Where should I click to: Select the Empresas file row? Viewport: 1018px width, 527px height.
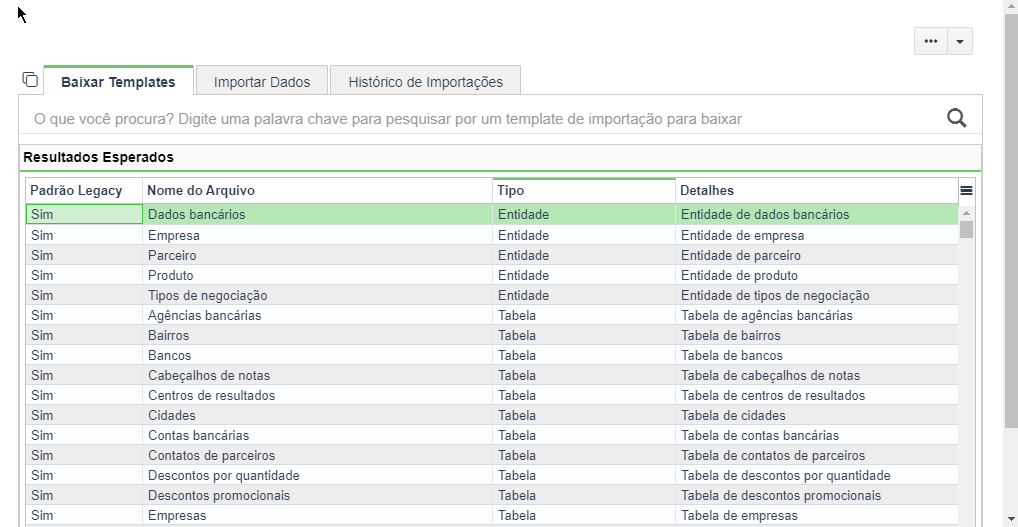[491, 516]
